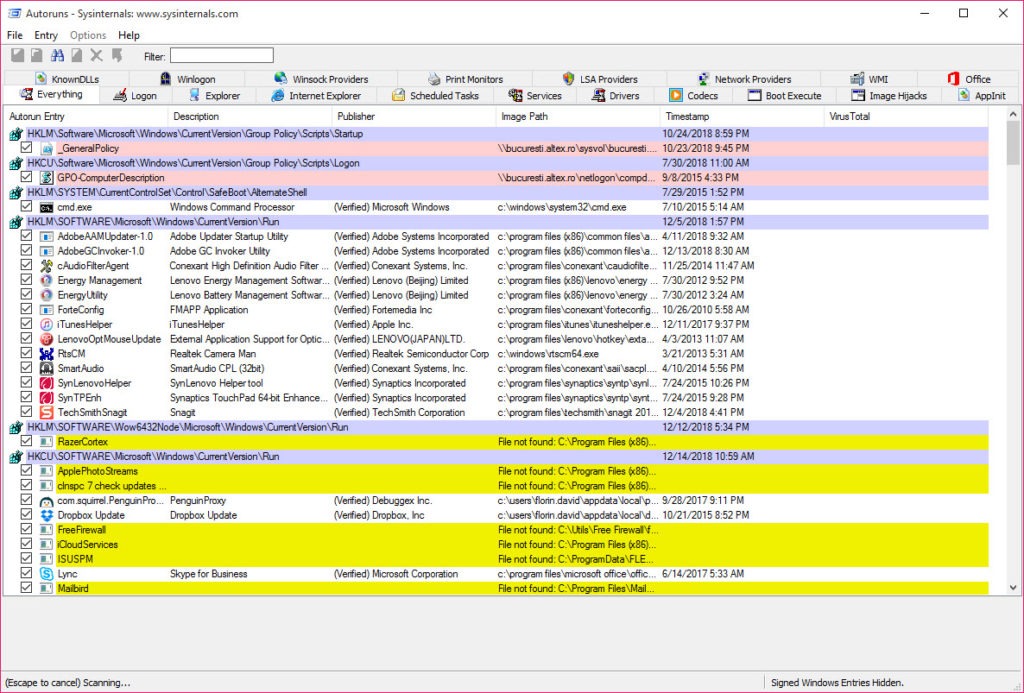The image size is (1024, 693).
Task: Click the TechSmithSnagit orange S icon
Action: [46, 412]
